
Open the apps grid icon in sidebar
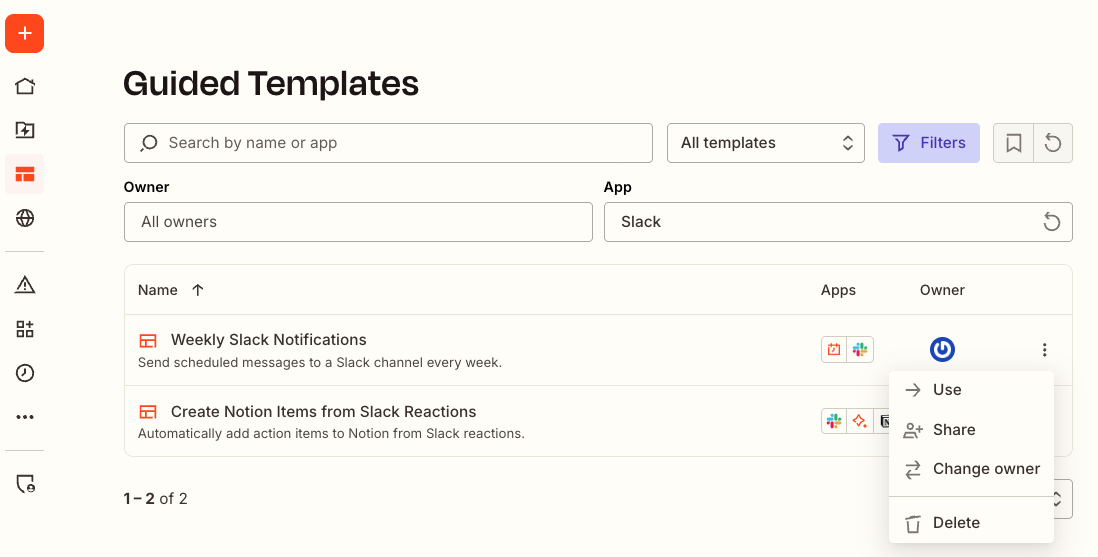(25, 329)
